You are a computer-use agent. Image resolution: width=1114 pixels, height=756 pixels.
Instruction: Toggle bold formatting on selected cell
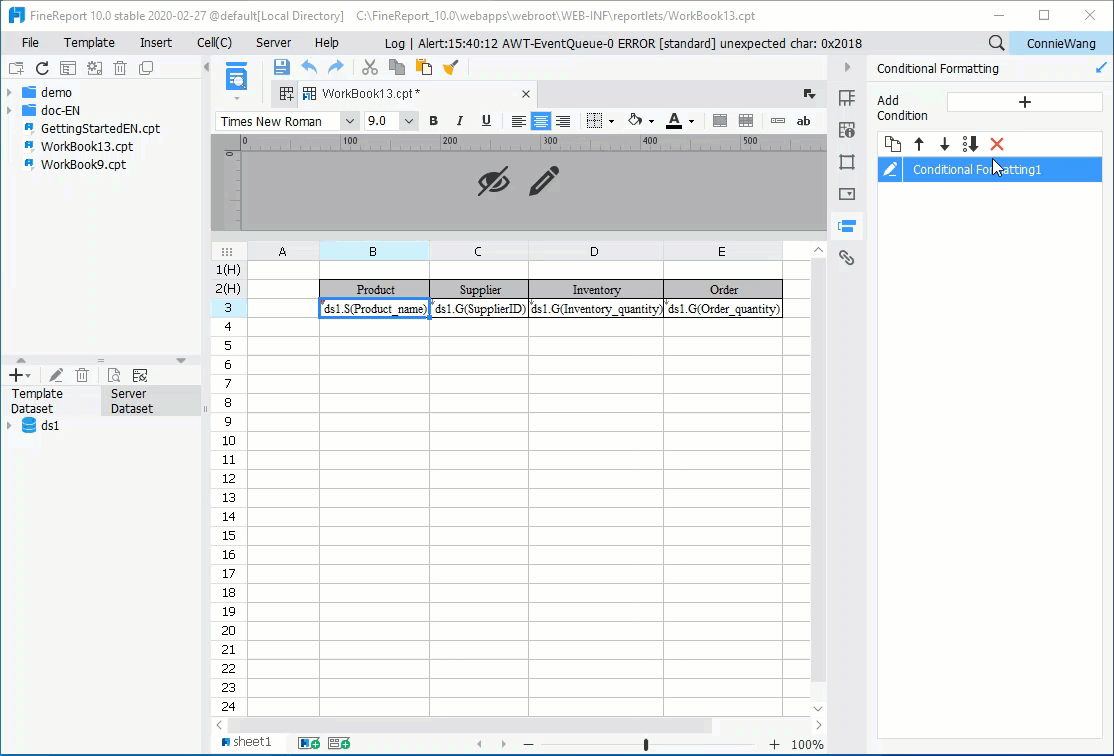coord(433,120)
